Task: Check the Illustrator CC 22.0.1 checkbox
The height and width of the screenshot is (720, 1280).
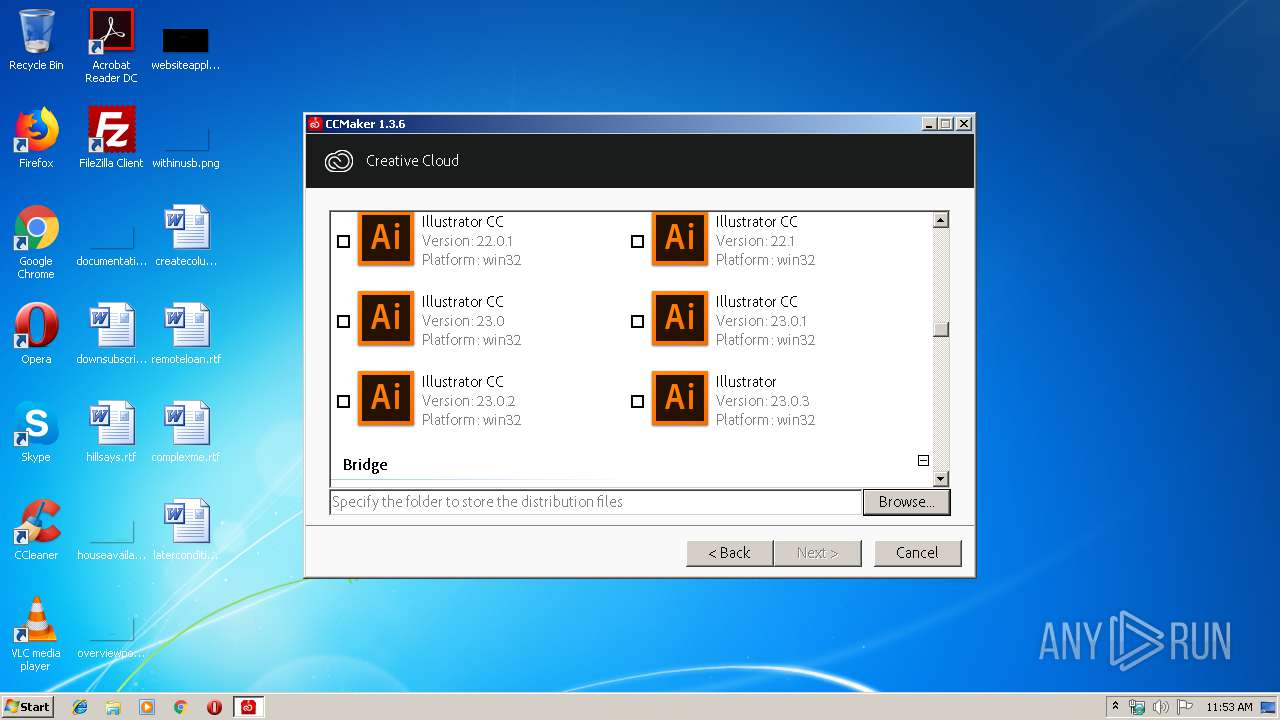Action: click(x=343, y=241)
